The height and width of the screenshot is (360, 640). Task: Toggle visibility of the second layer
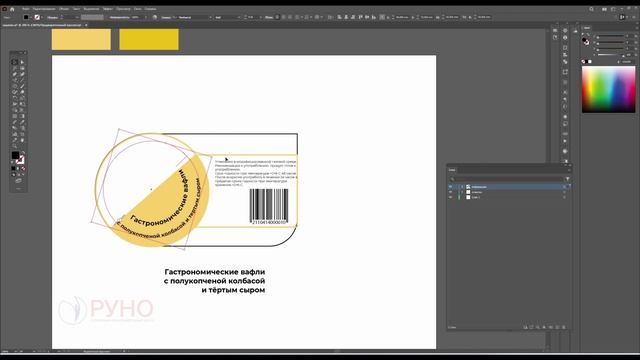pyautogui.click(x=451, y=192)
